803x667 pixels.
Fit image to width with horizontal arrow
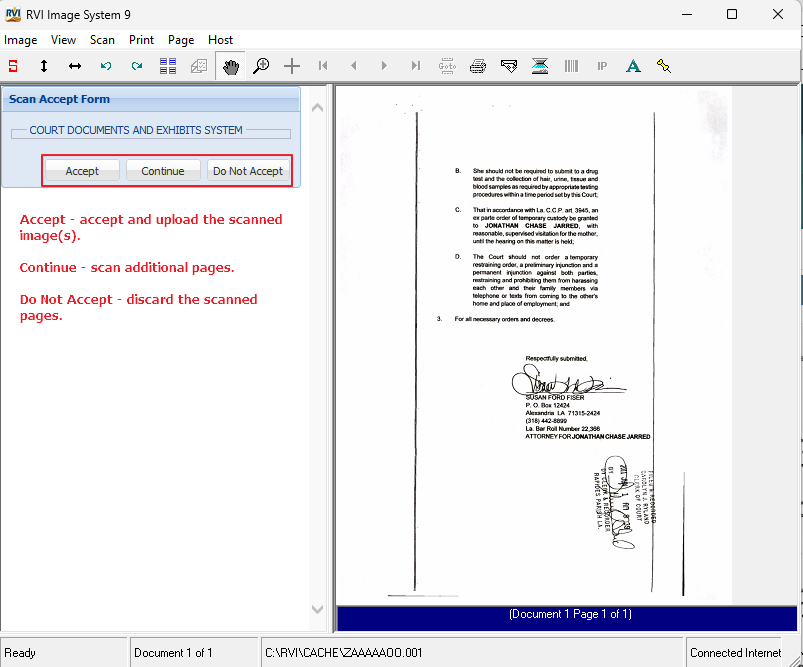pos(75,66)
